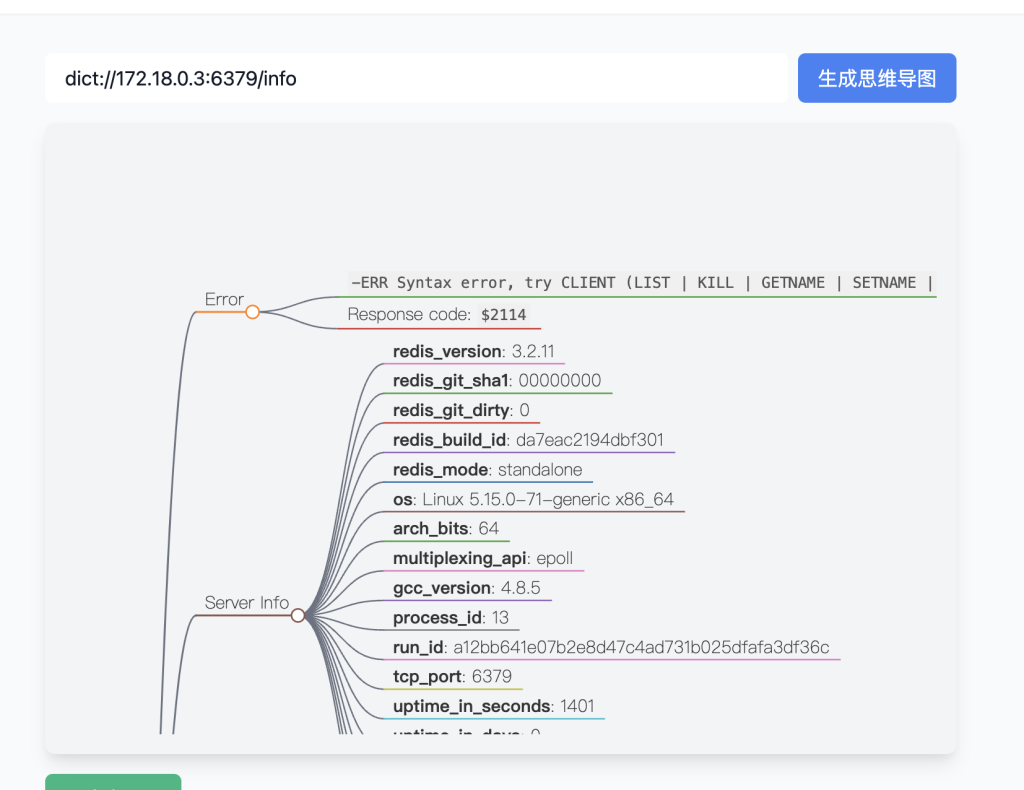Click the -ERR Syntax error message node

coord(640,283)
